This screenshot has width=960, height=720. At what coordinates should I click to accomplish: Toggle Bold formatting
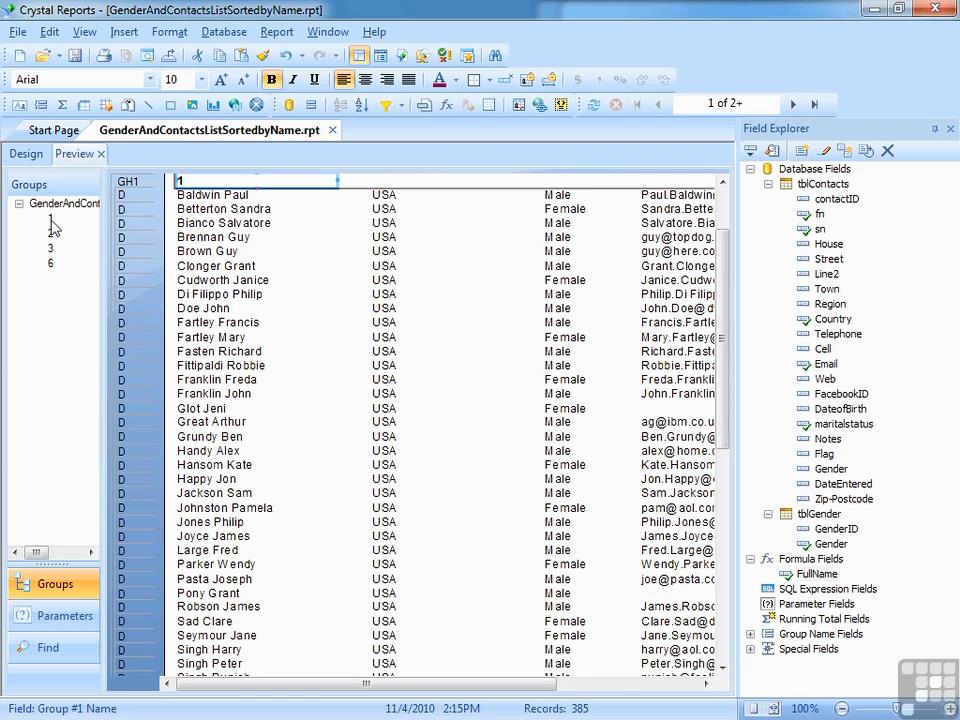[271, 80]
